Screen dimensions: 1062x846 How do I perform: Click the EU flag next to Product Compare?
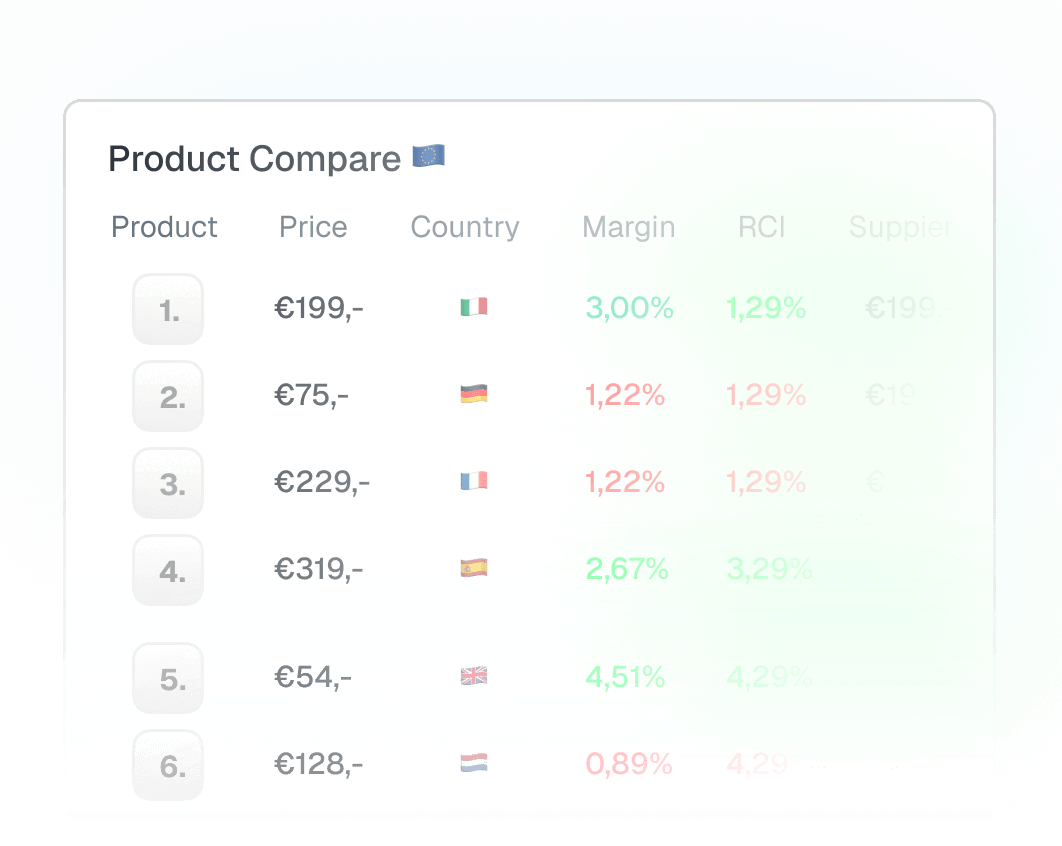coord(431,156)
